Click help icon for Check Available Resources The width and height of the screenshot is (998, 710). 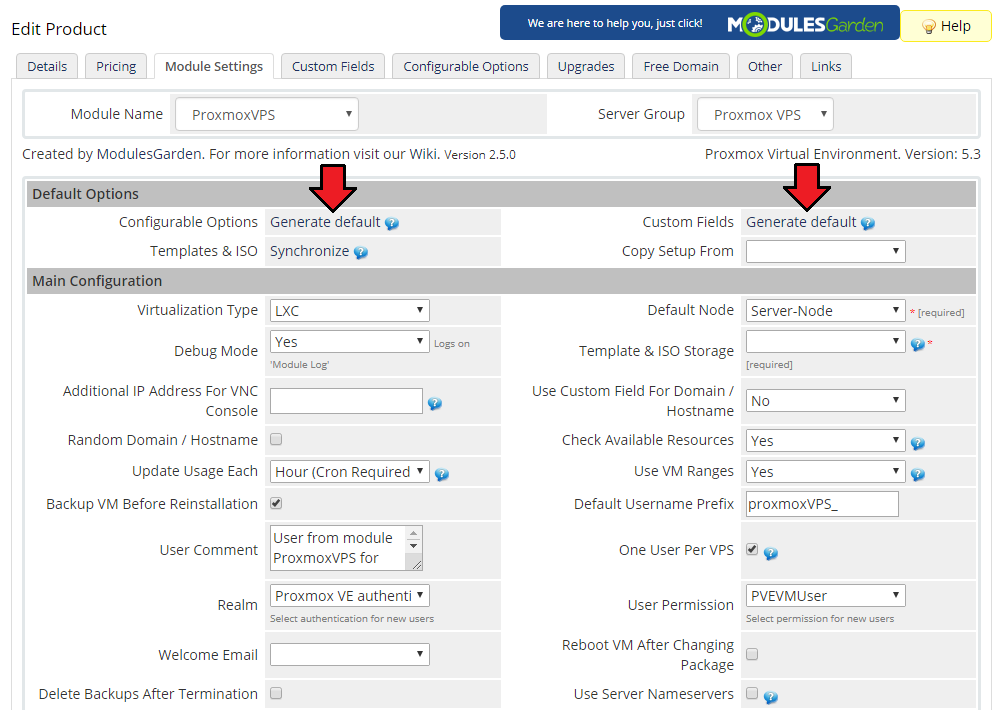pyautogui.click(x=917, y=443)
